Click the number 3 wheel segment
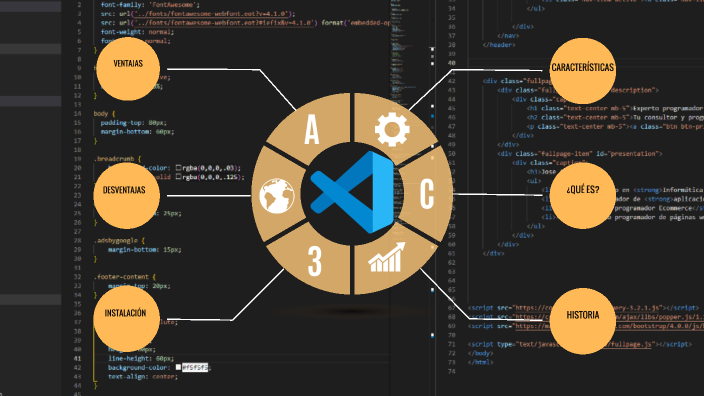Screen dimensions: 704x396 315,261
